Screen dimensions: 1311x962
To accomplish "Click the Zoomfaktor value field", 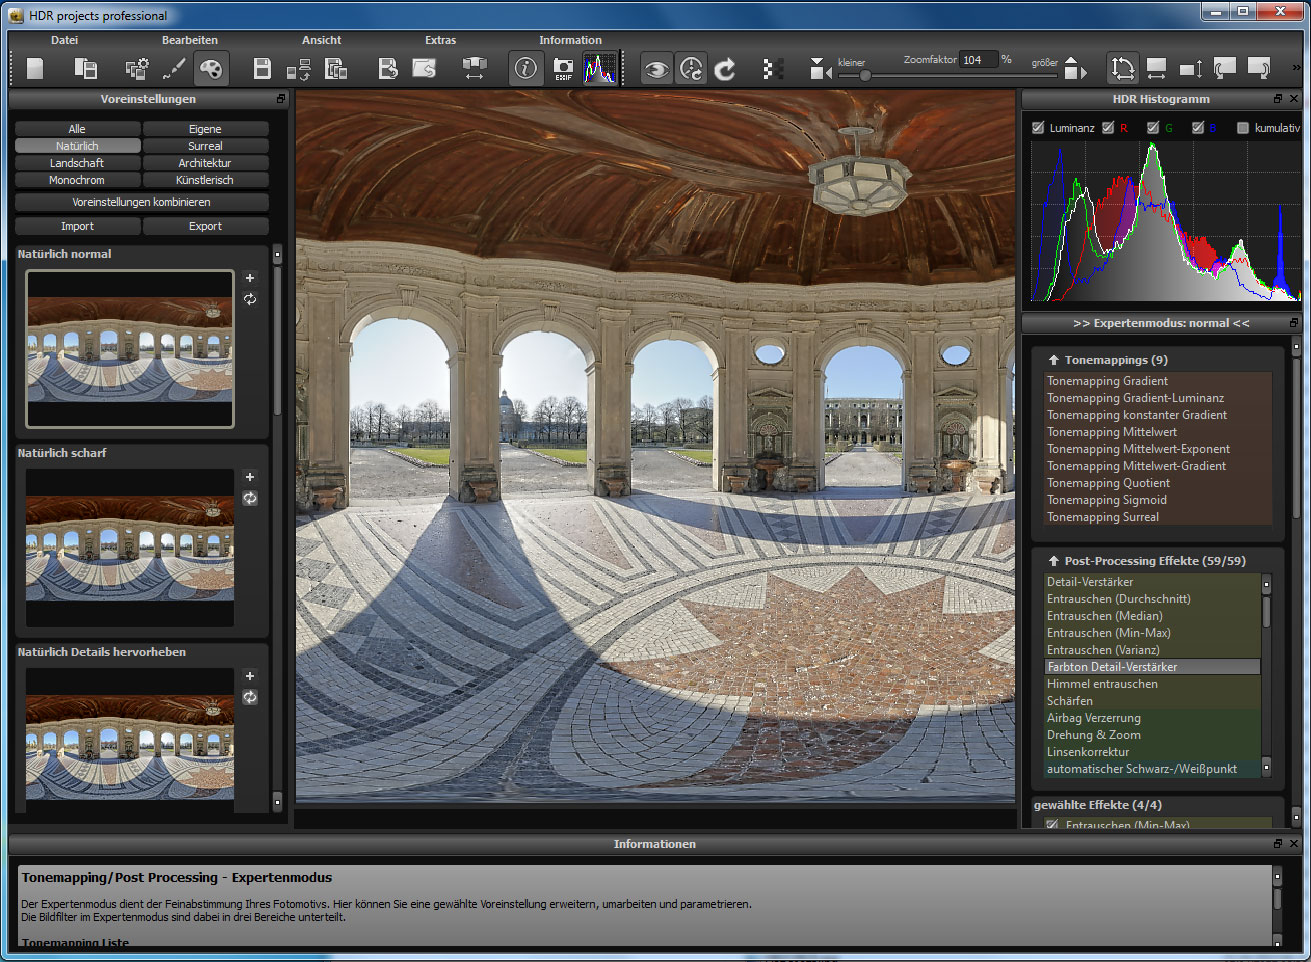I will [x=978, y=60].
